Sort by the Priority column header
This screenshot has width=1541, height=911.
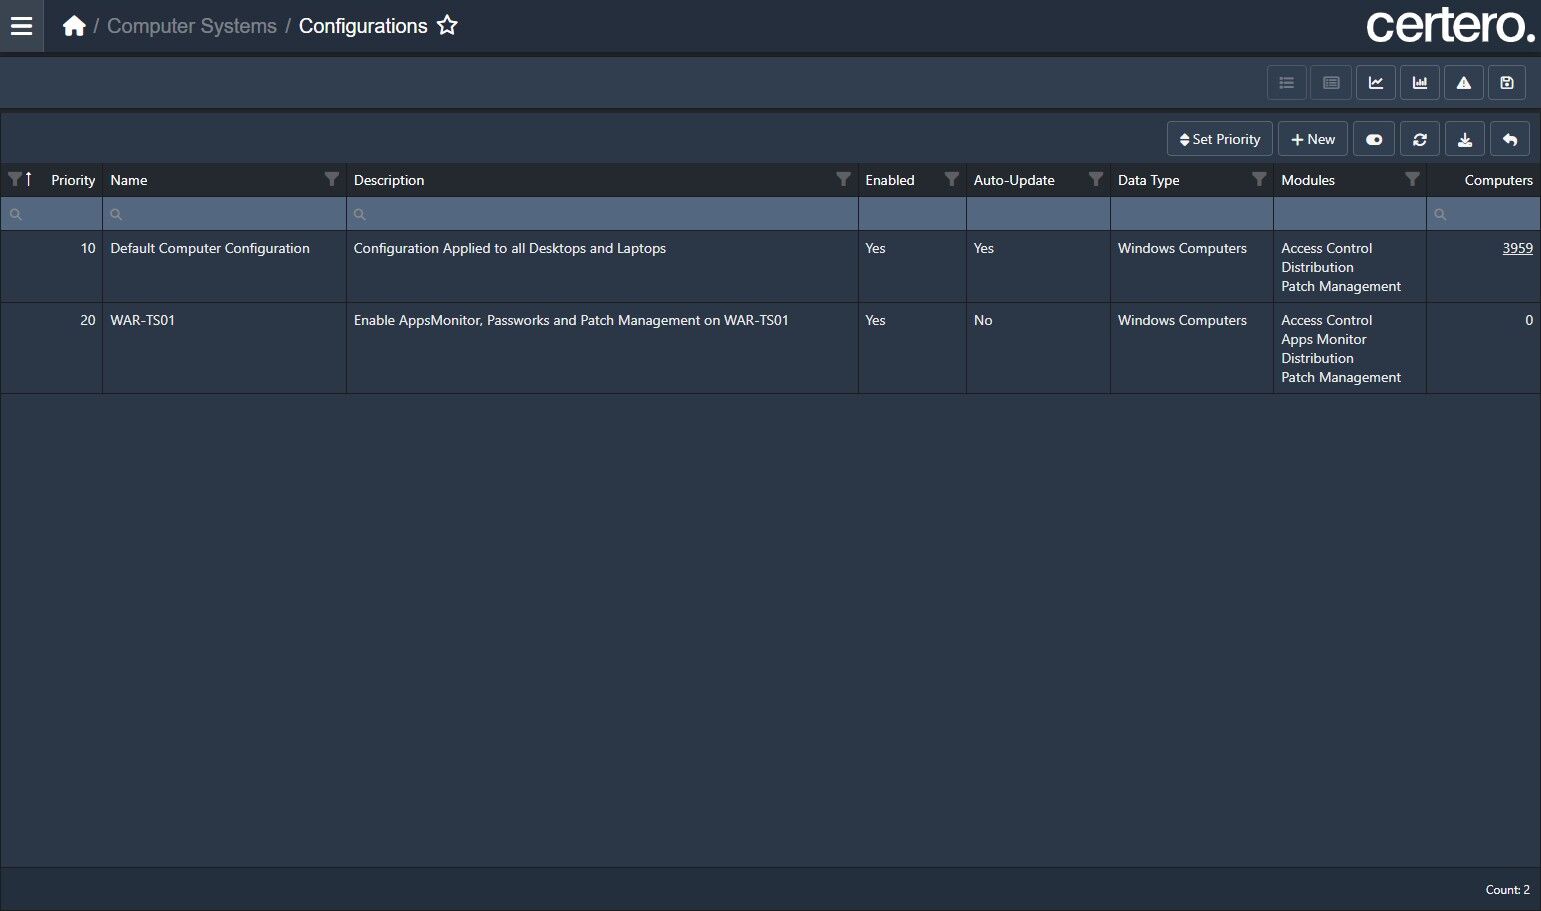[73, 180]
